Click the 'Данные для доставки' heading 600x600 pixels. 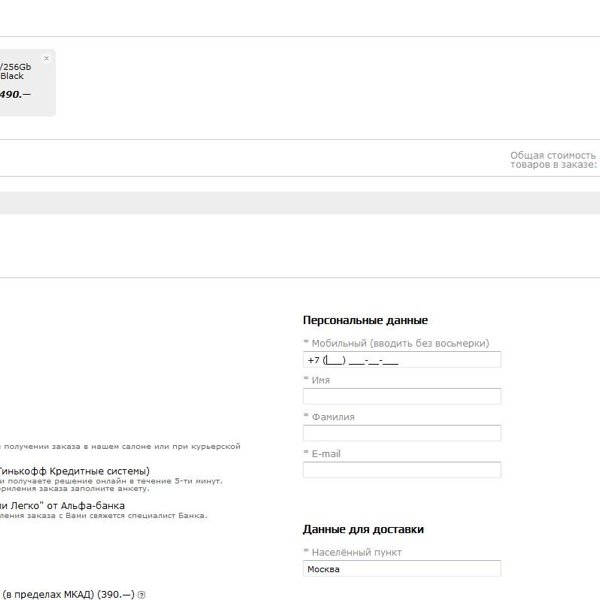pyautogui.click(x=363, y=530)
